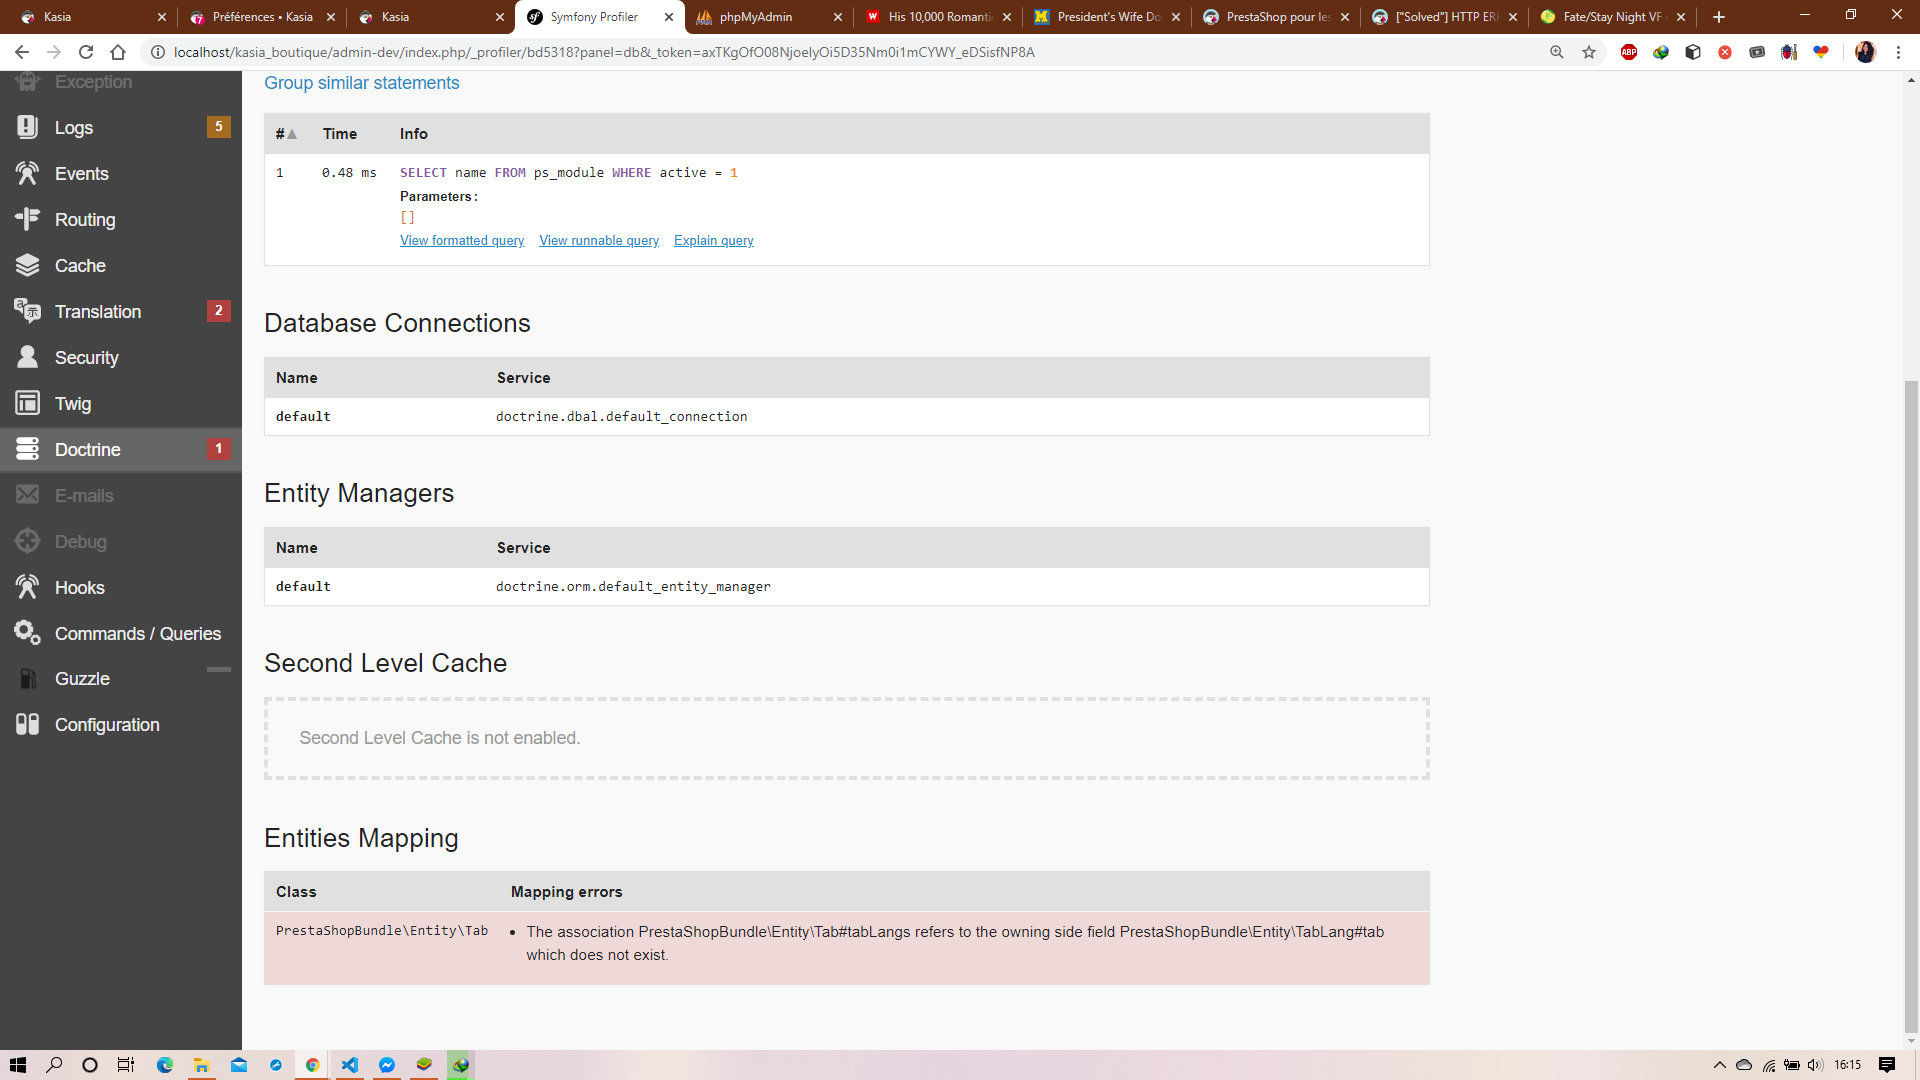1920x1080 pixels.
Task: Click the Security user icon
Action: [x=27, y=357]
